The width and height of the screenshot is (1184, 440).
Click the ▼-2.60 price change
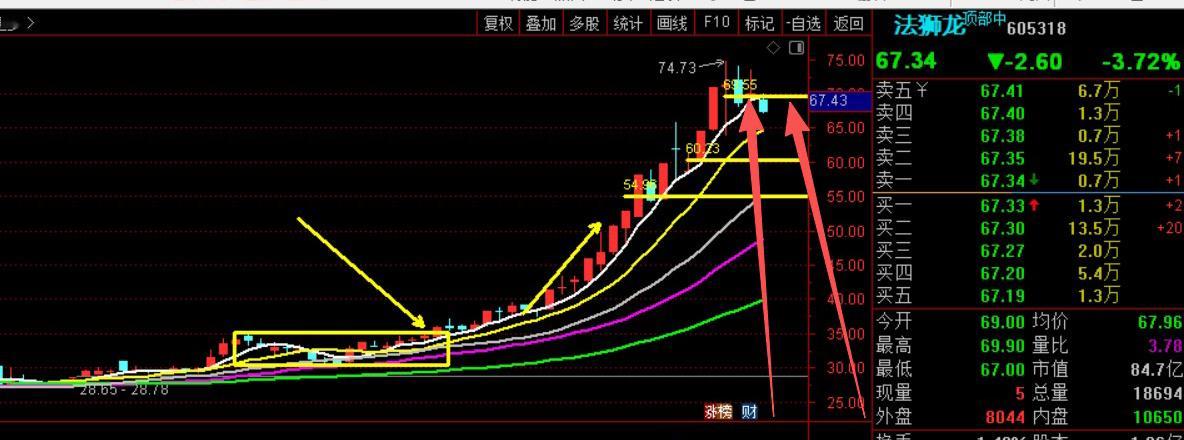tap(1025, 61)
